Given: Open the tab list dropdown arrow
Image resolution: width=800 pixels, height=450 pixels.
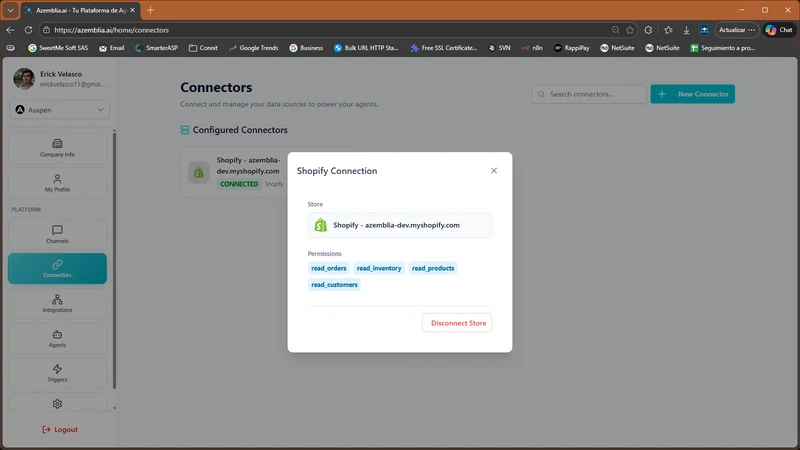Looking at the screenshot, I should pos(10,10).
